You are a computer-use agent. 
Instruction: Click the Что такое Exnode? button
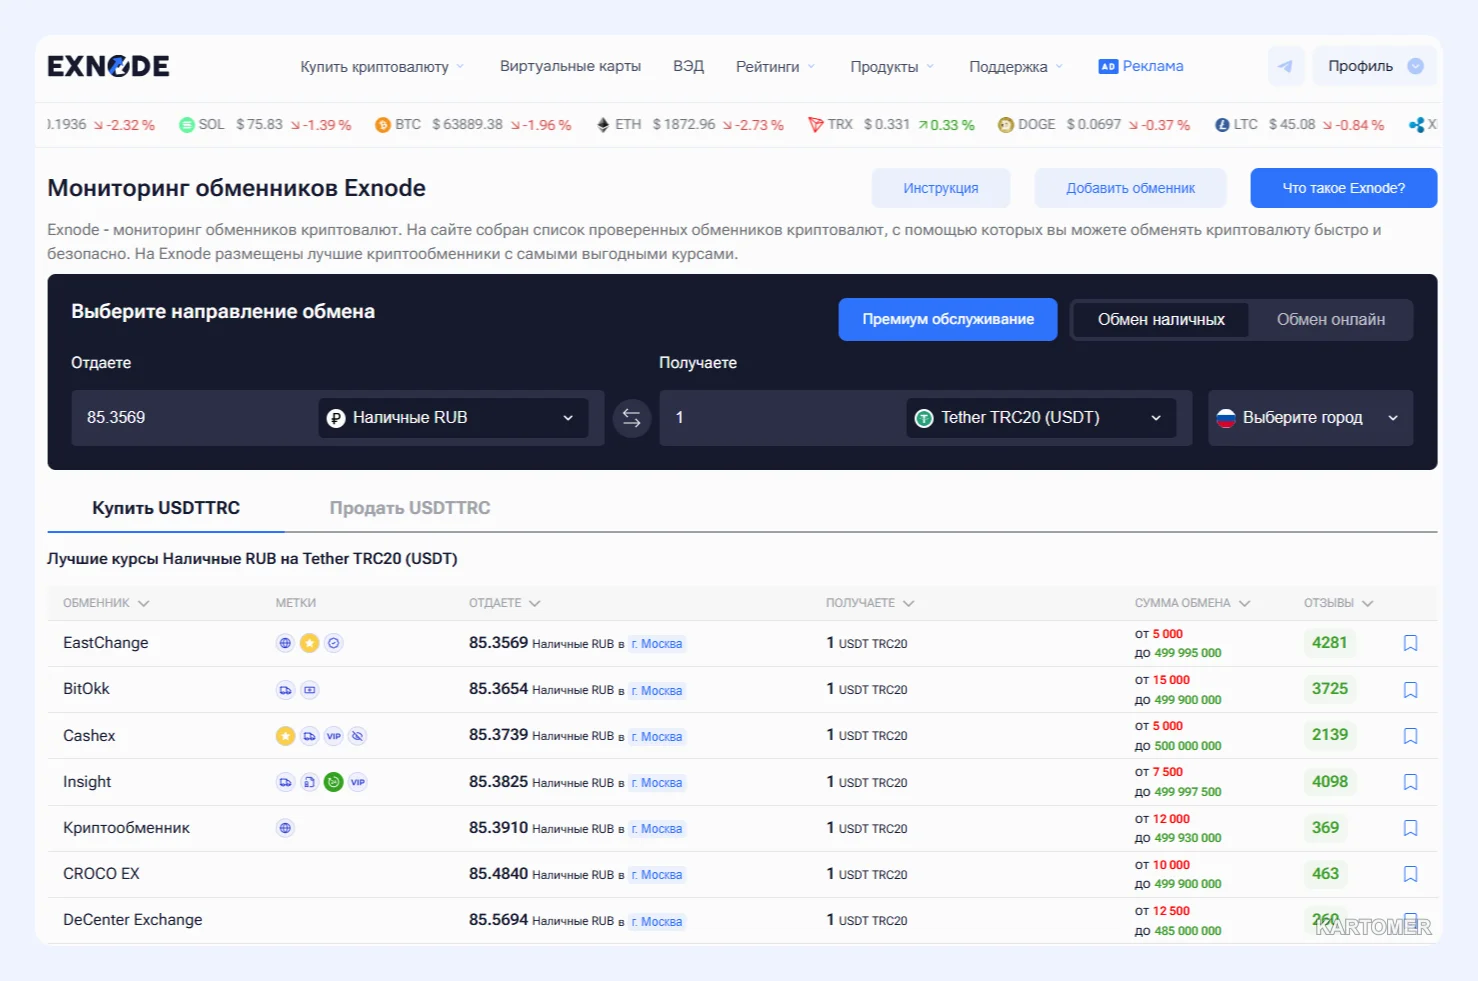[x=1344, y=188]
